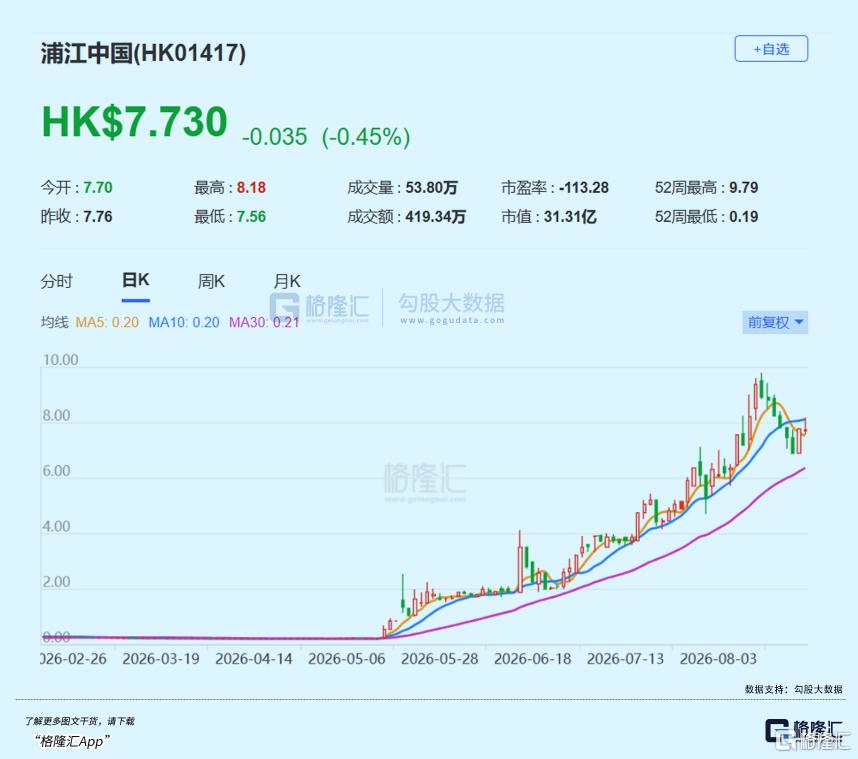
Task: Click the 2026-08-03 date axis marker
Action: [x=718, y=658]
